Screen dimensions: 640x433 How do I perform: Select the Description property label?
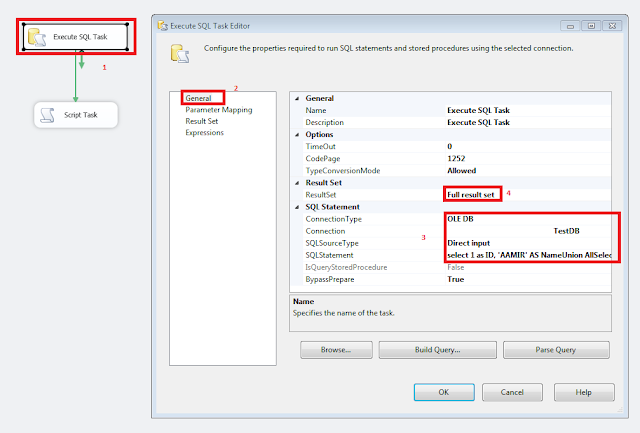[324, 122]
